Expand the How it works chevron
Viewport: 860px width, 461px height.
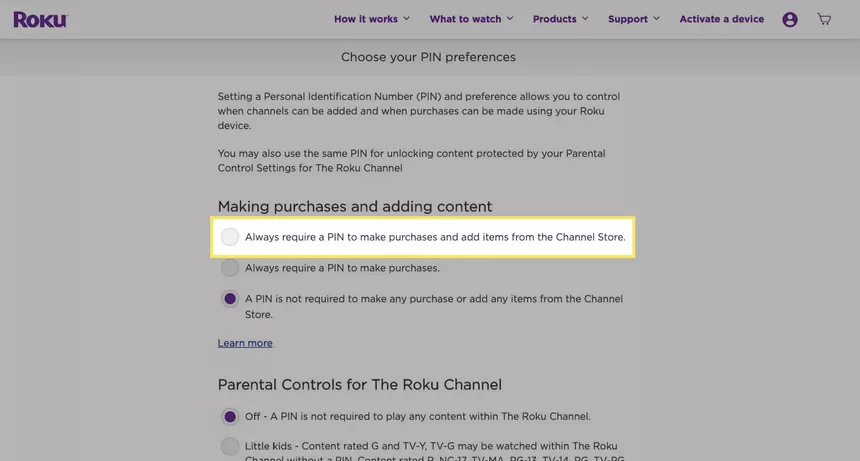pos(406,19)
